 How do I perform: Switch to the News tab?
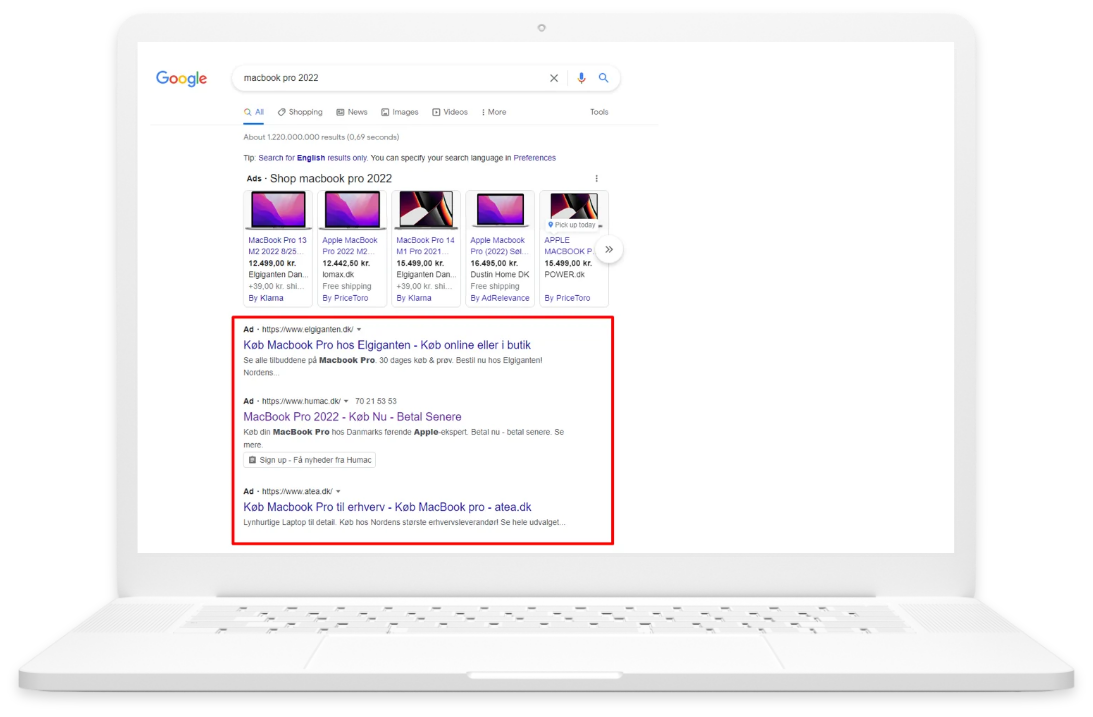coord(352,112)
